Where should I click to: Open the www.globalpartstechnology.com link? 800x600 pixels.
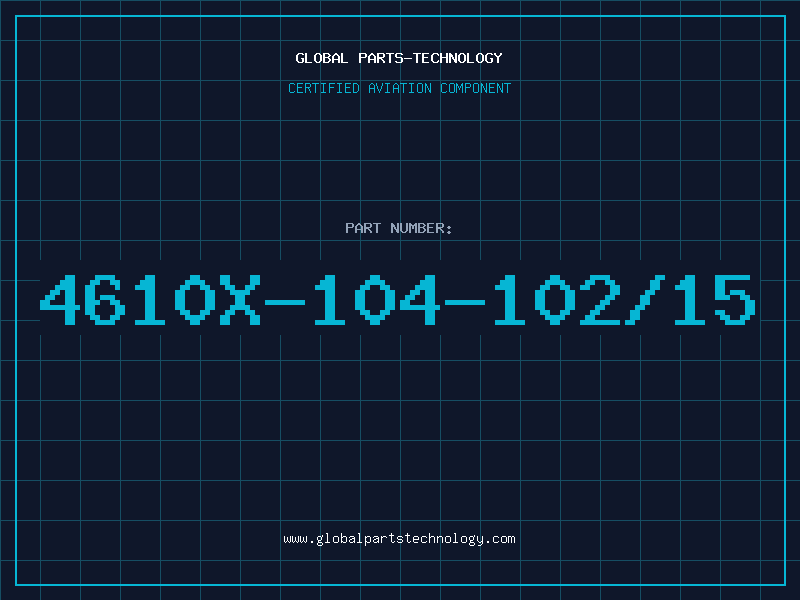pos(399,539)
